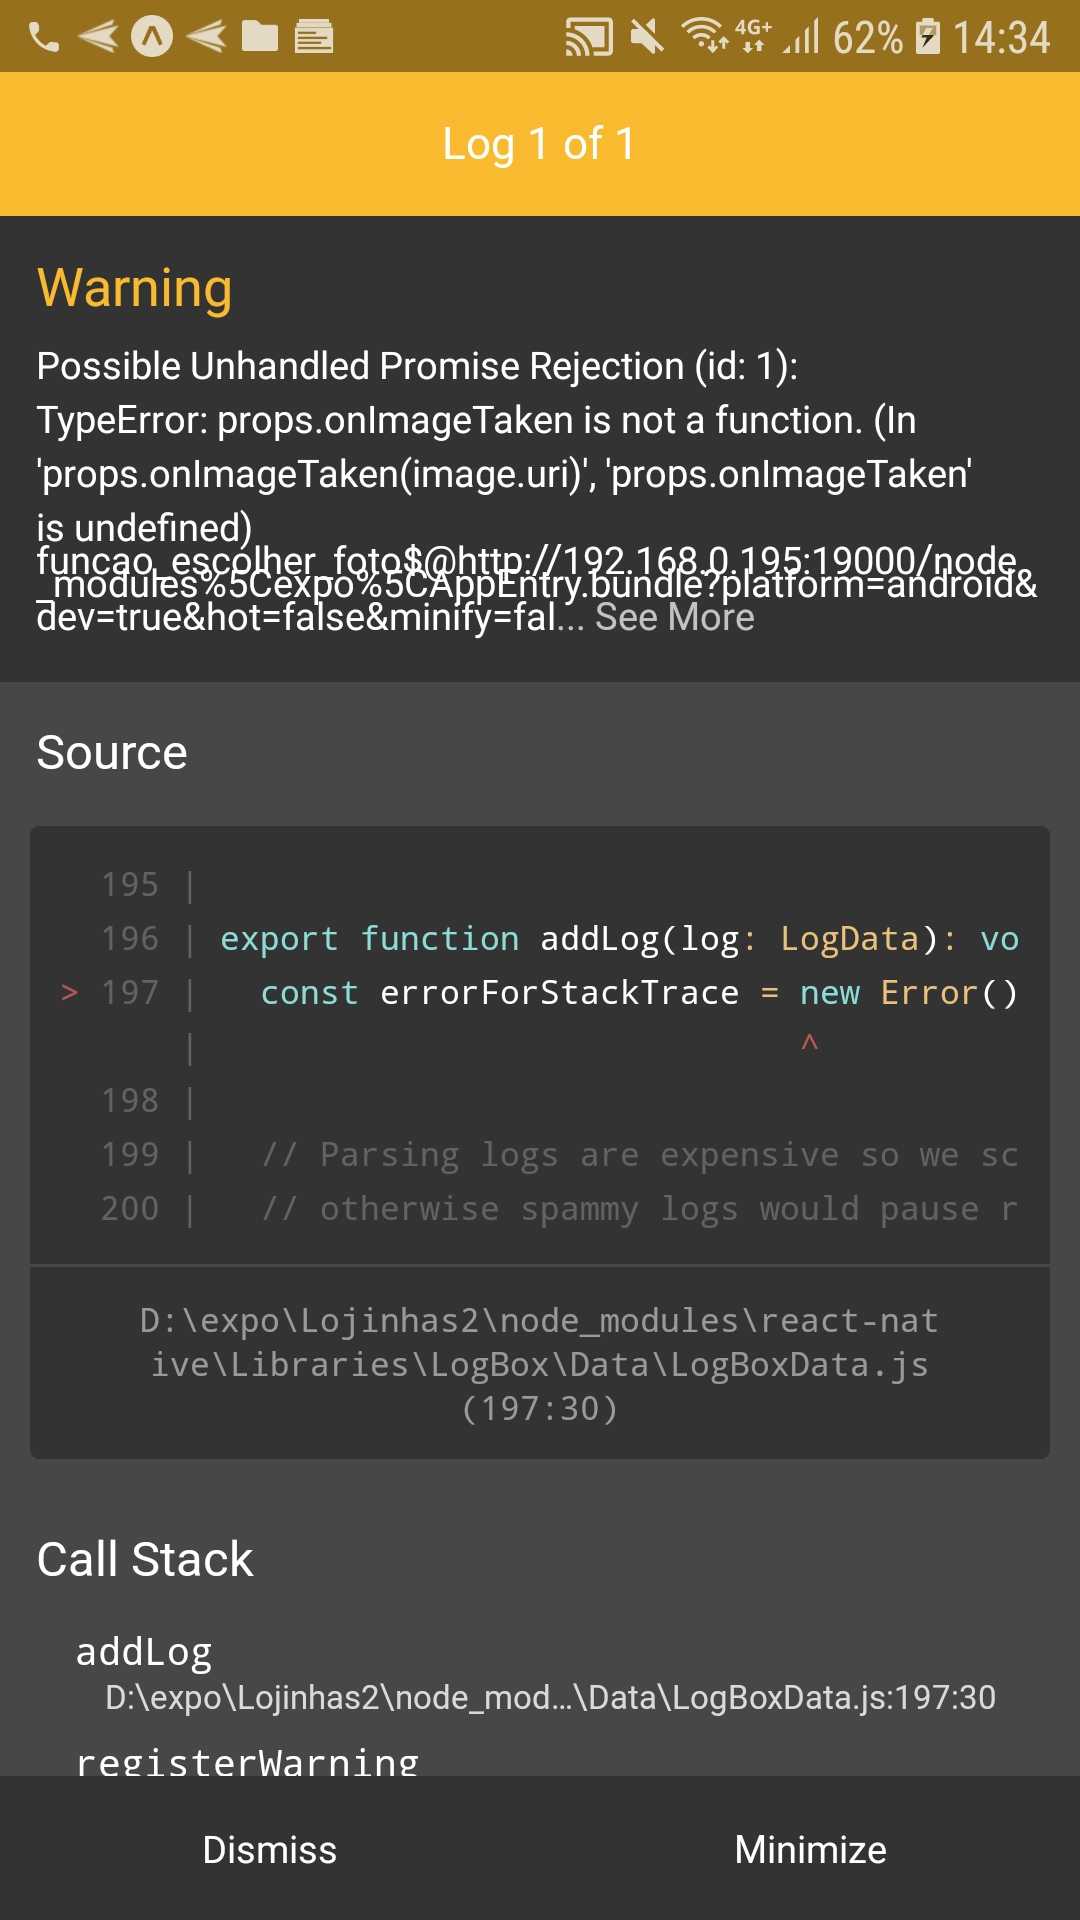Viewport: 1080px width, 1920px height.
Task: Tap the muted sound status icon
Action: (x=647, y=38)
